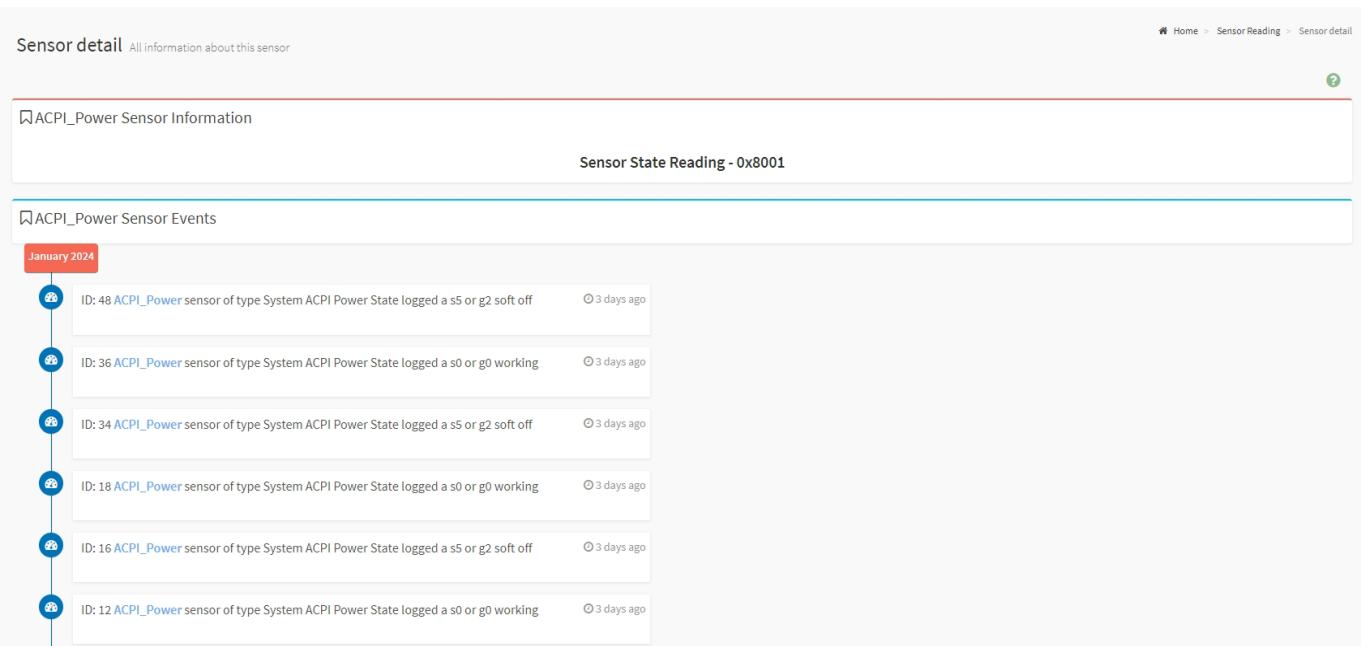Click the gauge icon beside event ID 48
Screen dimensions: 1362x646
click(51, 297)
